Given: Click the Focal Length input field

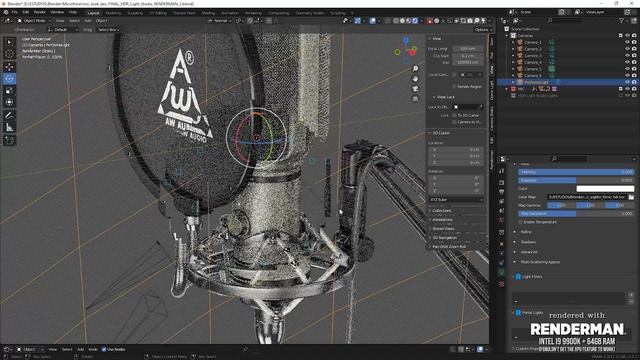Looking at the screenshot, I should tap(468, 49).
